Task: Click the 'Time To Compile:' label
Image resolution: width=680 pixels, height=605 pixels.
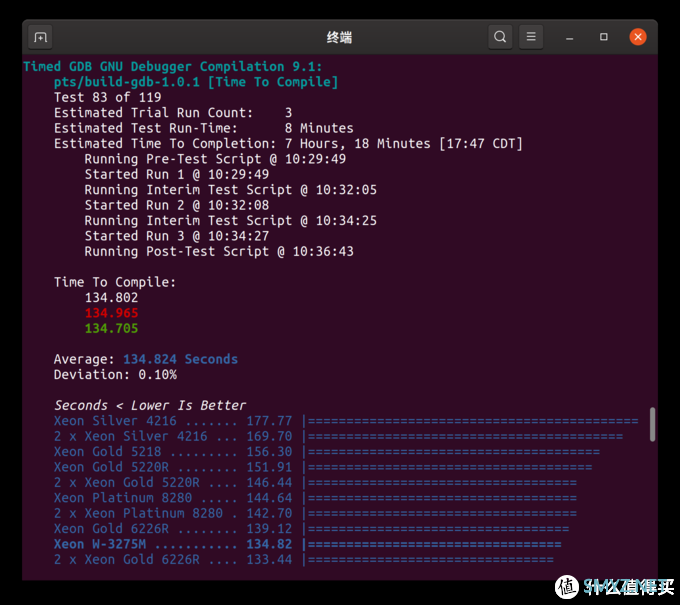Action: point(115,282)
